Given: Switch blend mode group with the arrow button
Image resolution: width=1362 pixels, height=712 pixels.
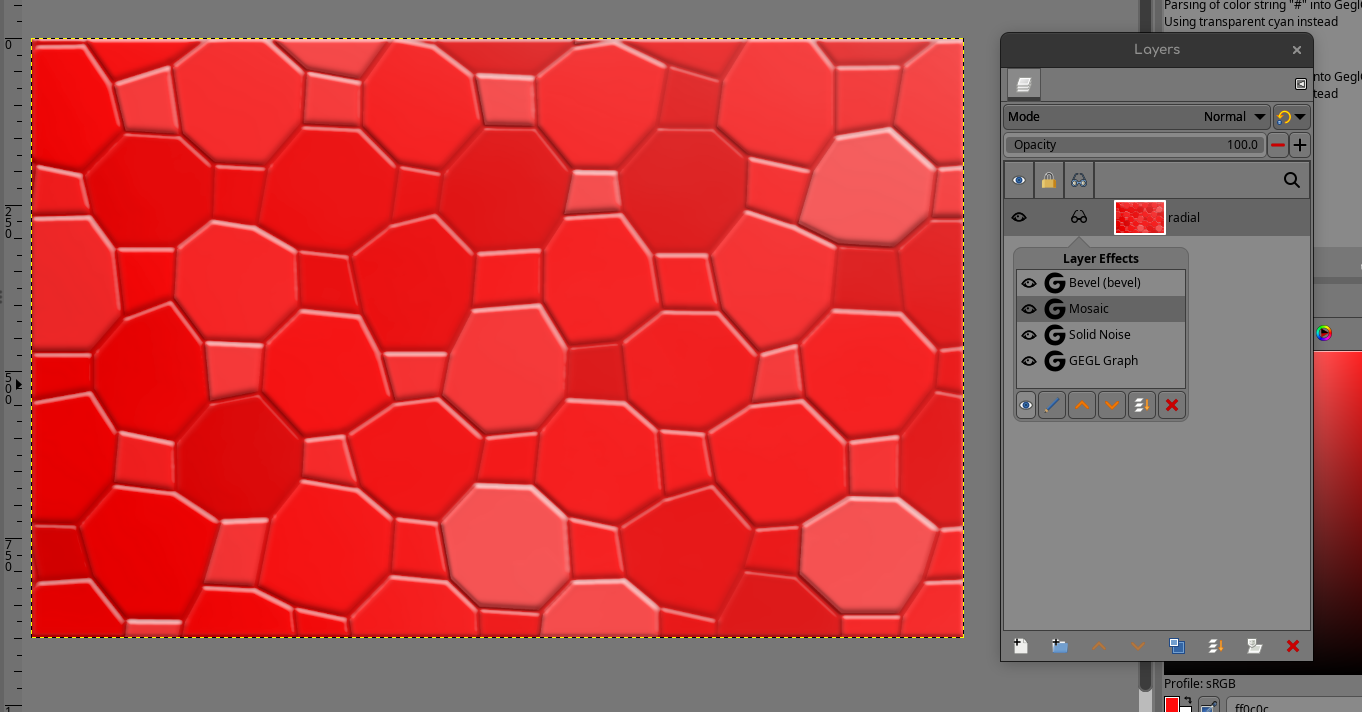Looking at the screenshot, I should 1291,117.
